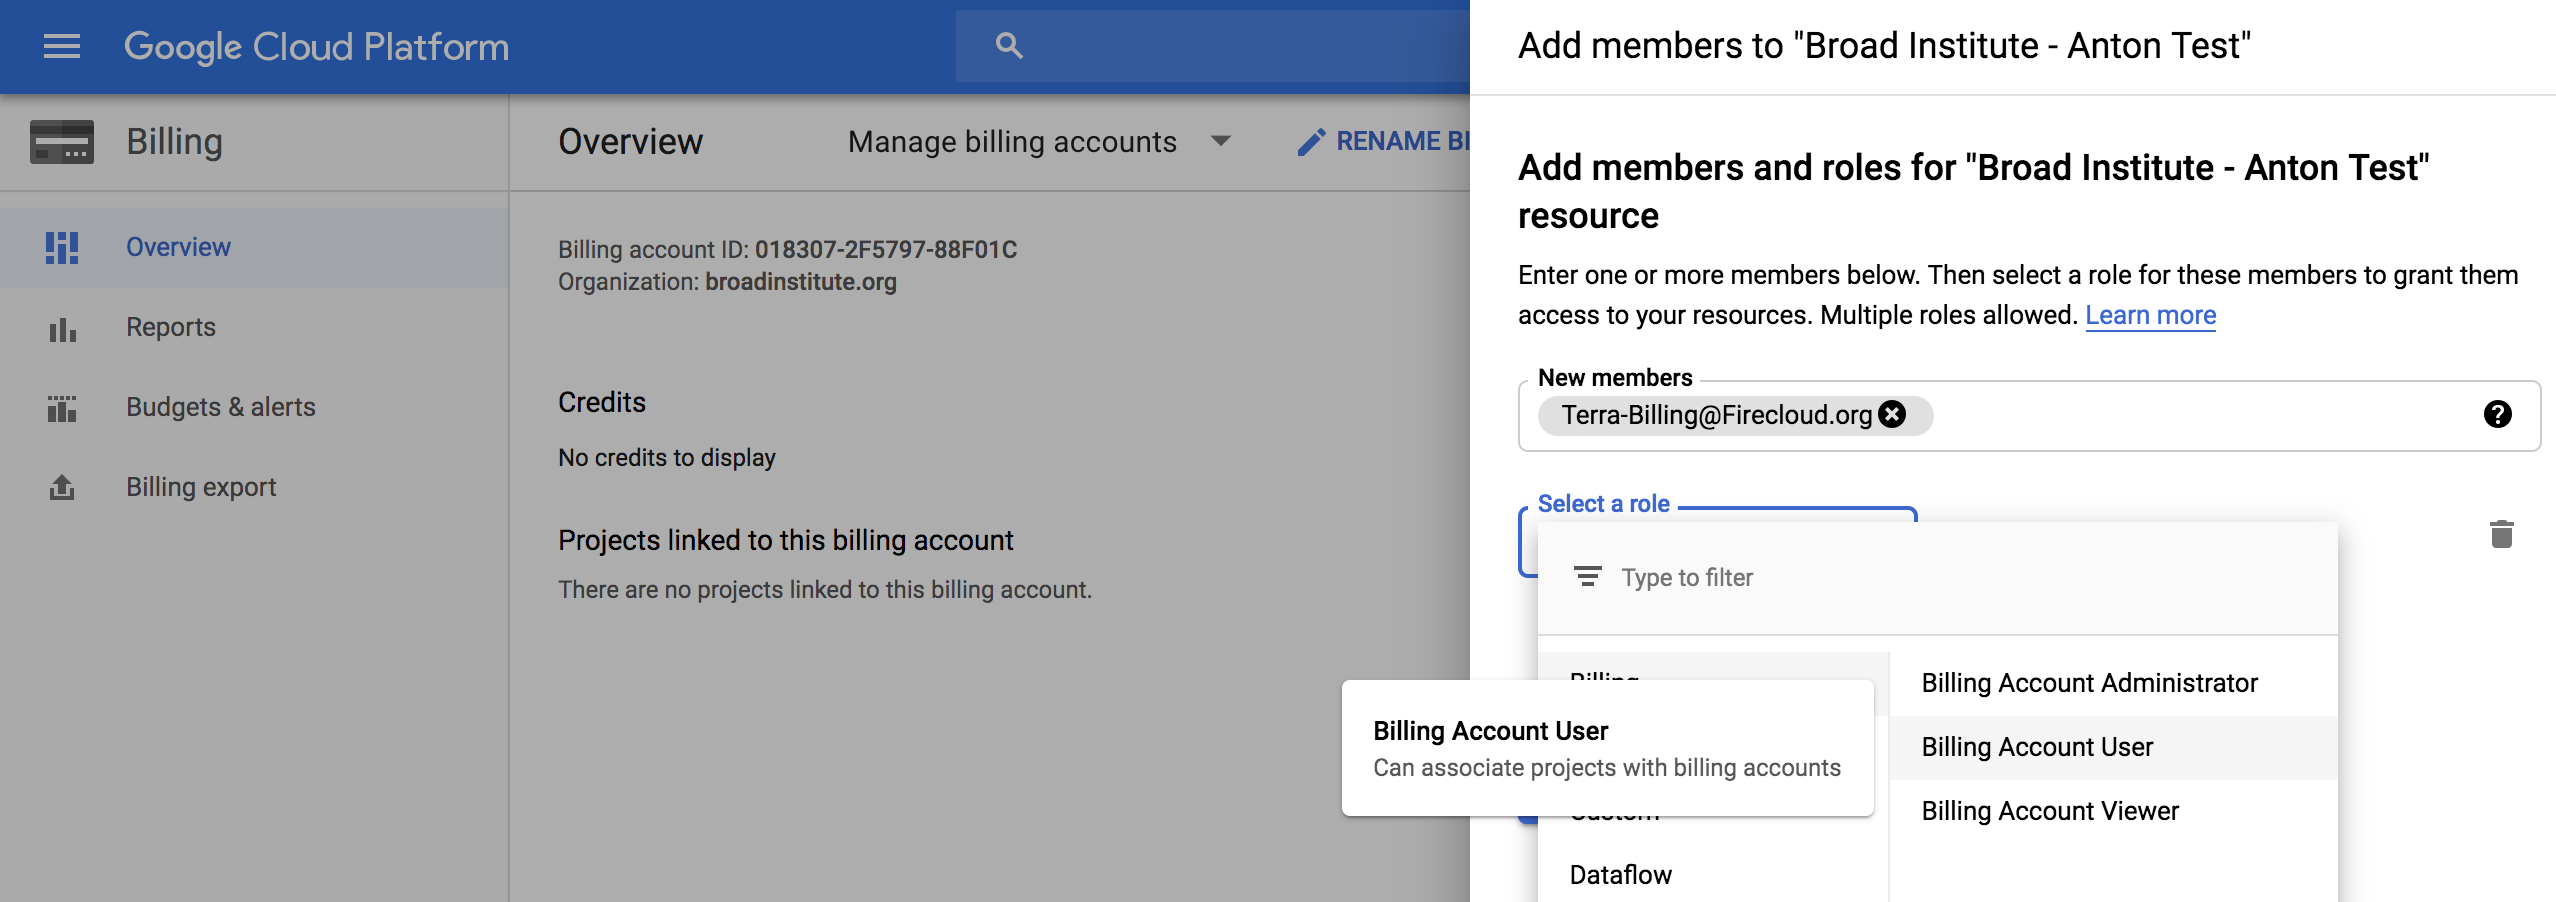Screen dimensions: 2556x902
Task: Click the New members help icon
Action: click(2497, 414)
